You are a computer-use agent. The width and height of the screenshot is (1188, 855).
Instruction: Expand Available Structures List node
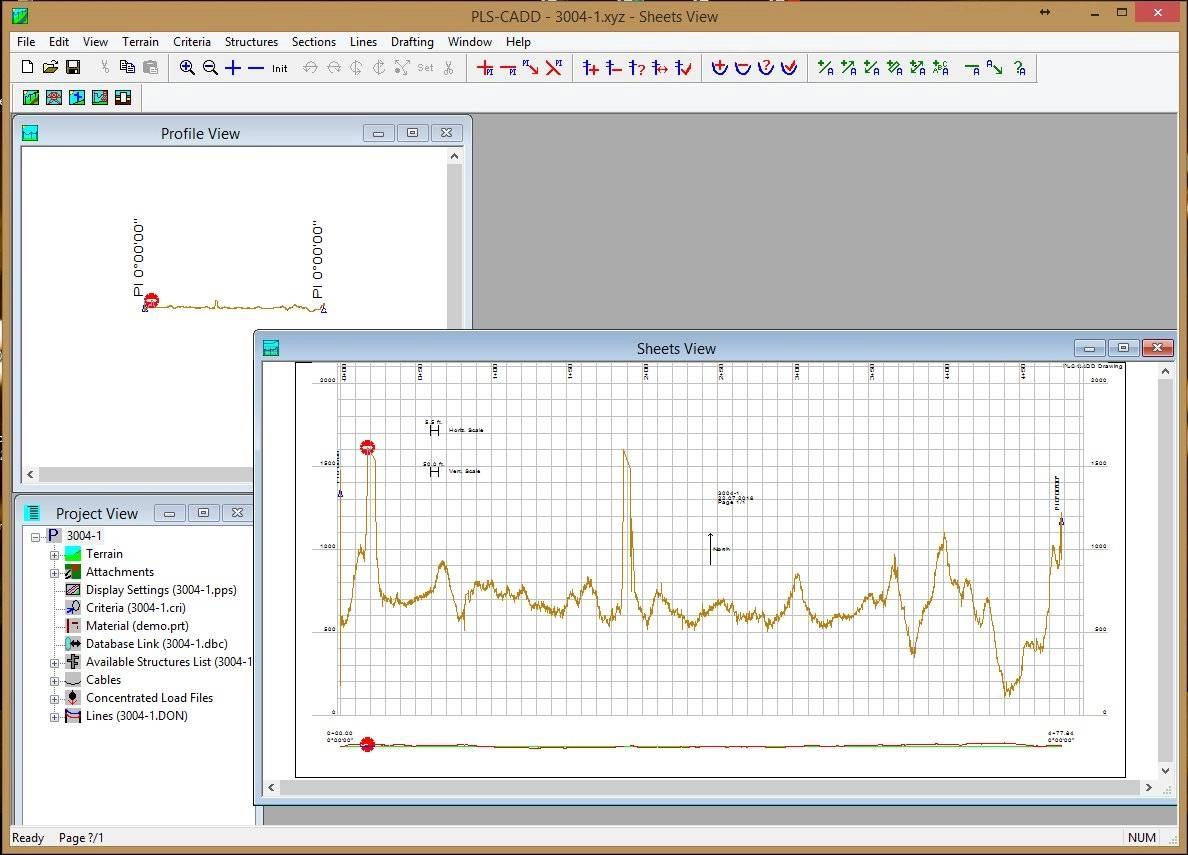(x=55, y=663)
